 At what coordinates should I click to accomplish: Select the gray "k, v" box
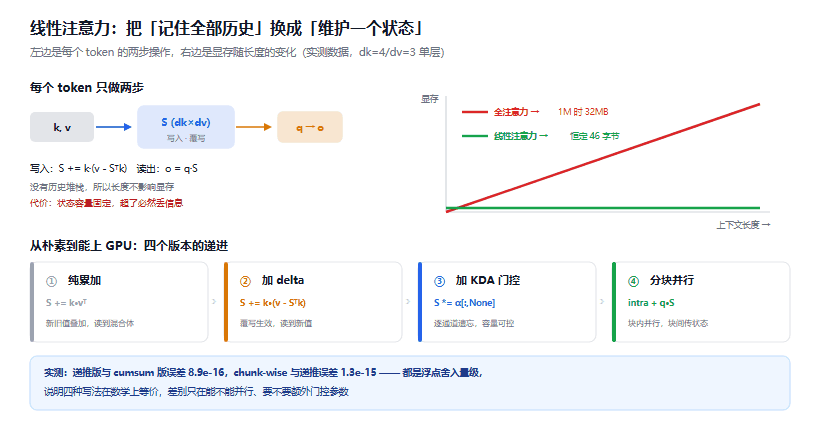point(62,127)
